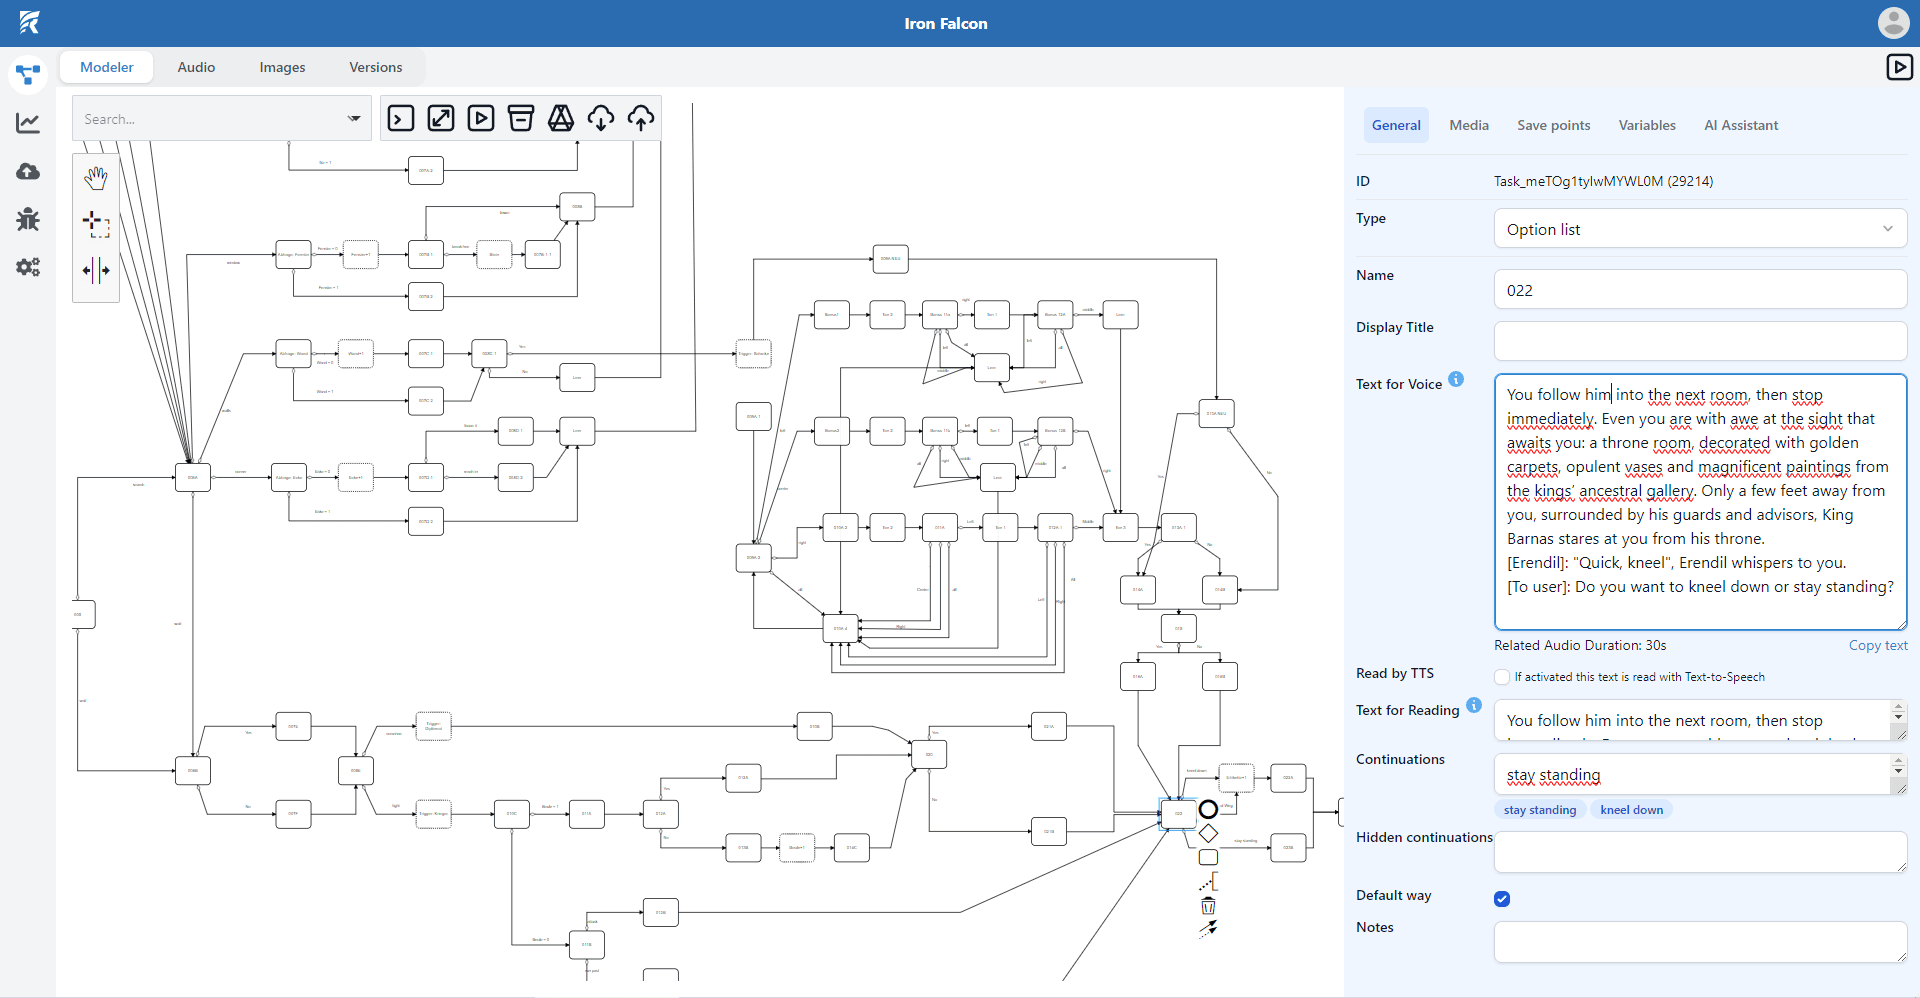
Task: Click the Related Audio Duration: 30s text
Action: (1580, 645)
